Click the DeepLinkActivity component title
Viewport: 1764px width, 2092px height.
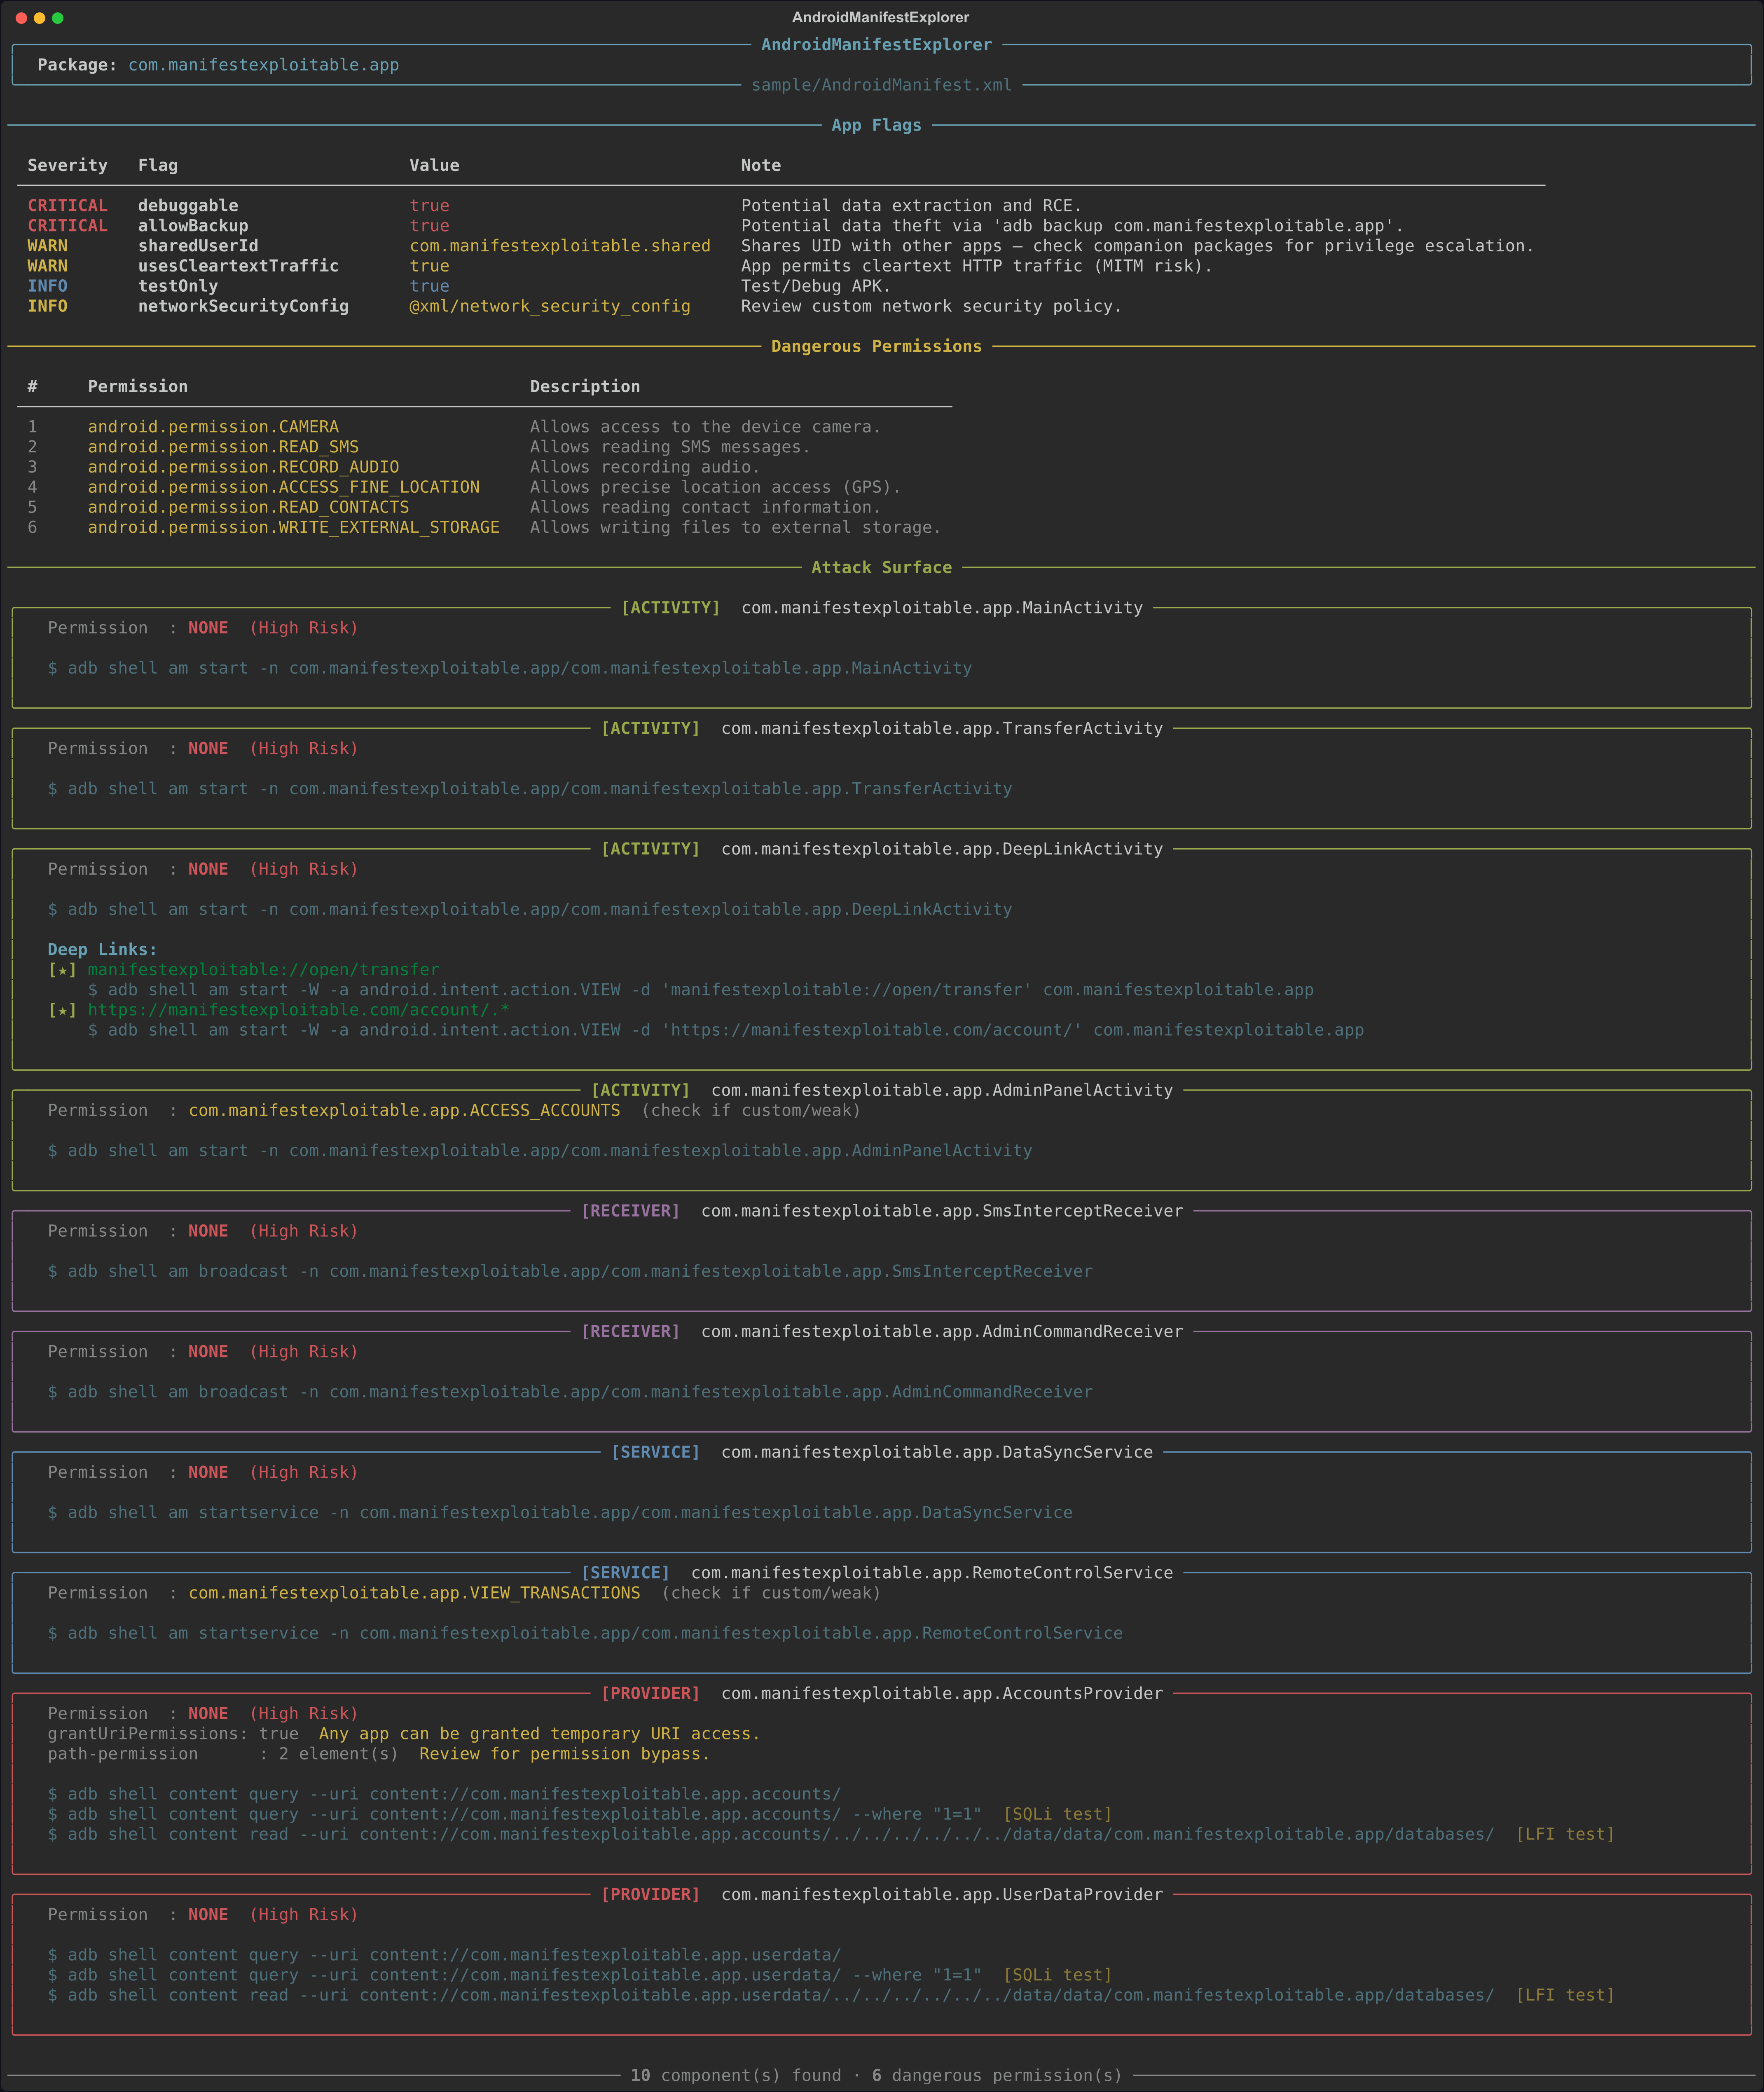[942, 849]
